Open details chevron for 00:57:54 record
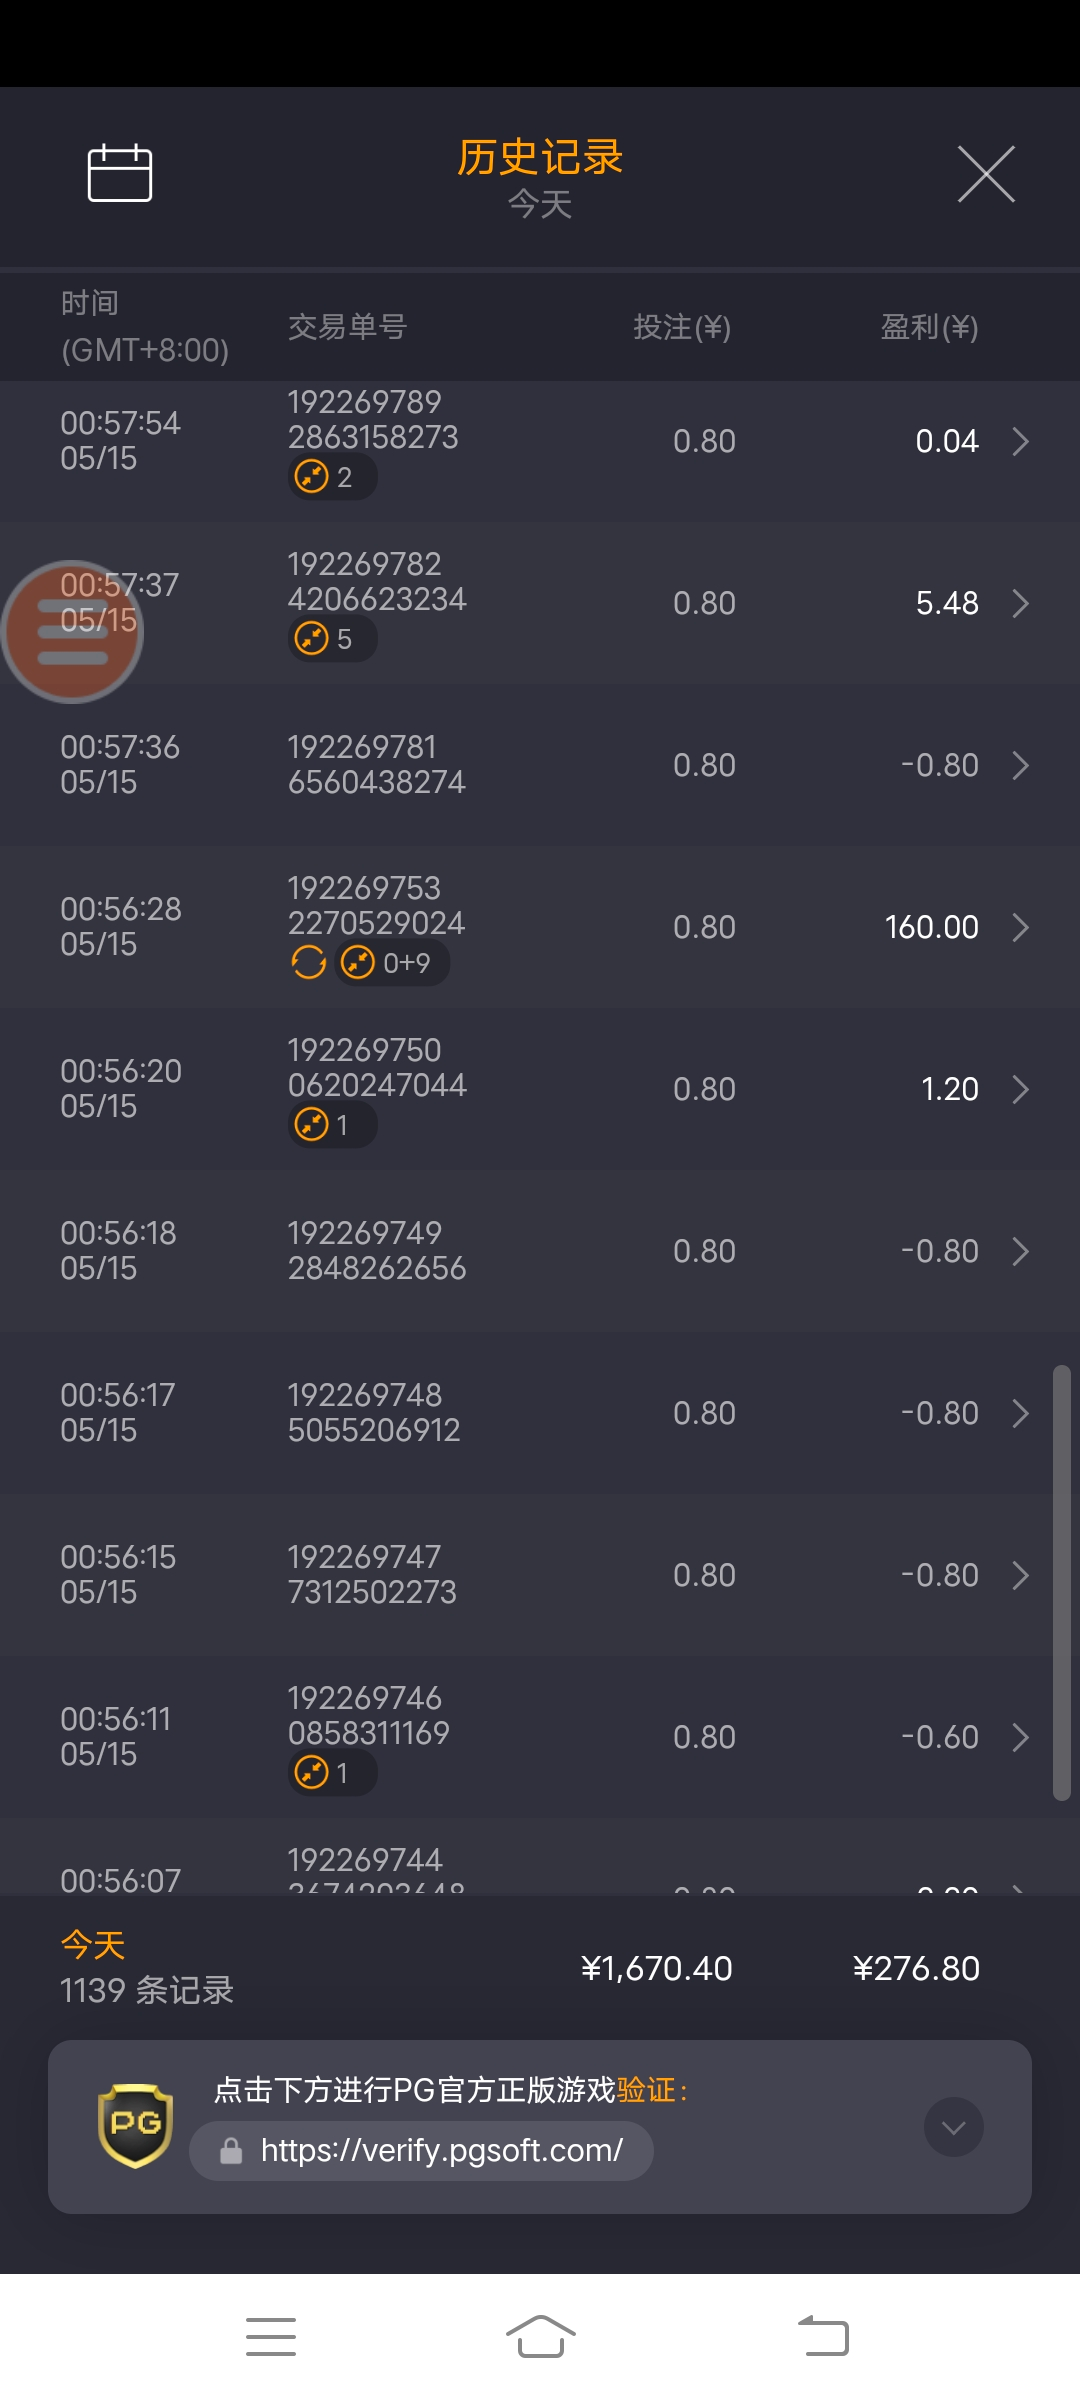The width and height of the screenshot is (1080, 2400). [x=1020, y=441]
